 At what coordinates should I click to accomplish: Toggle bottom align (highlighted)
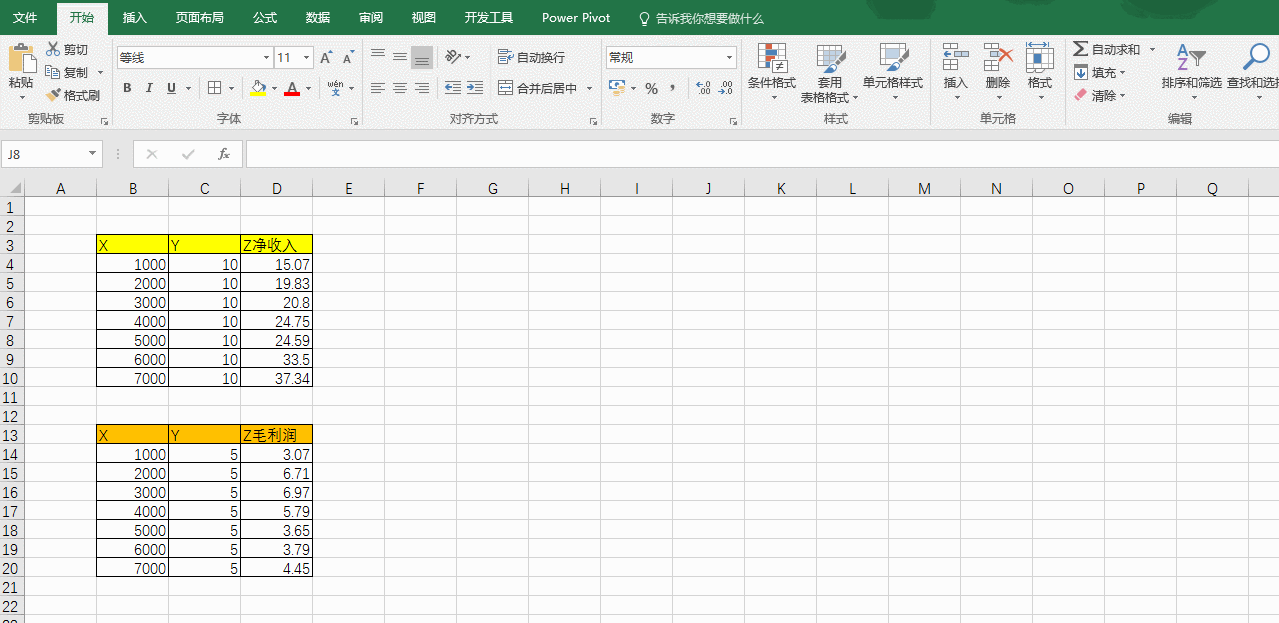pos(422,57)
